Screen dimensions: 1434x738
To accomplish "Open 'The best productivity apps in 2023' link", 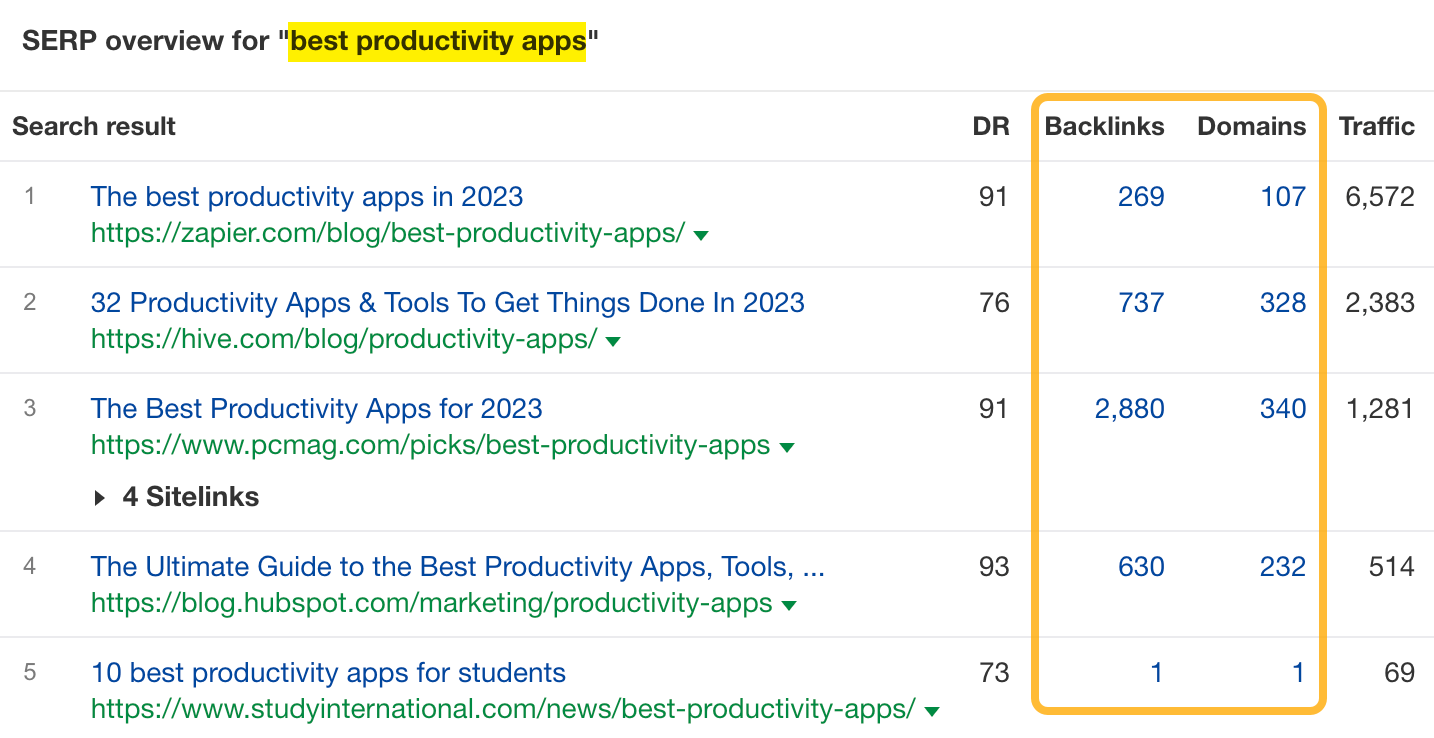I will (x=307, y=197).
